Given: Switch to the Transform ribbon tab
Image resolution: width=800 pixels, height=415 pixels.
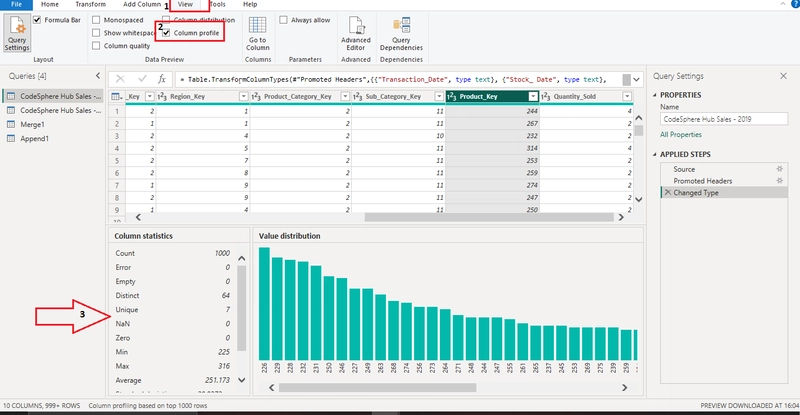Looking at the screenshot, I should pos(90,4).
